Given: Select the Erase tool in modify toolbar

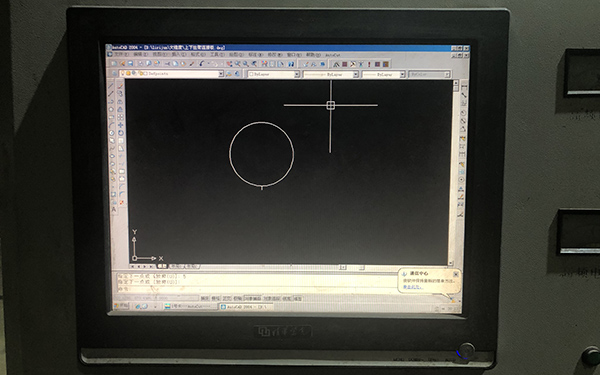Looking at the screenshot, I should pos(121,86).
